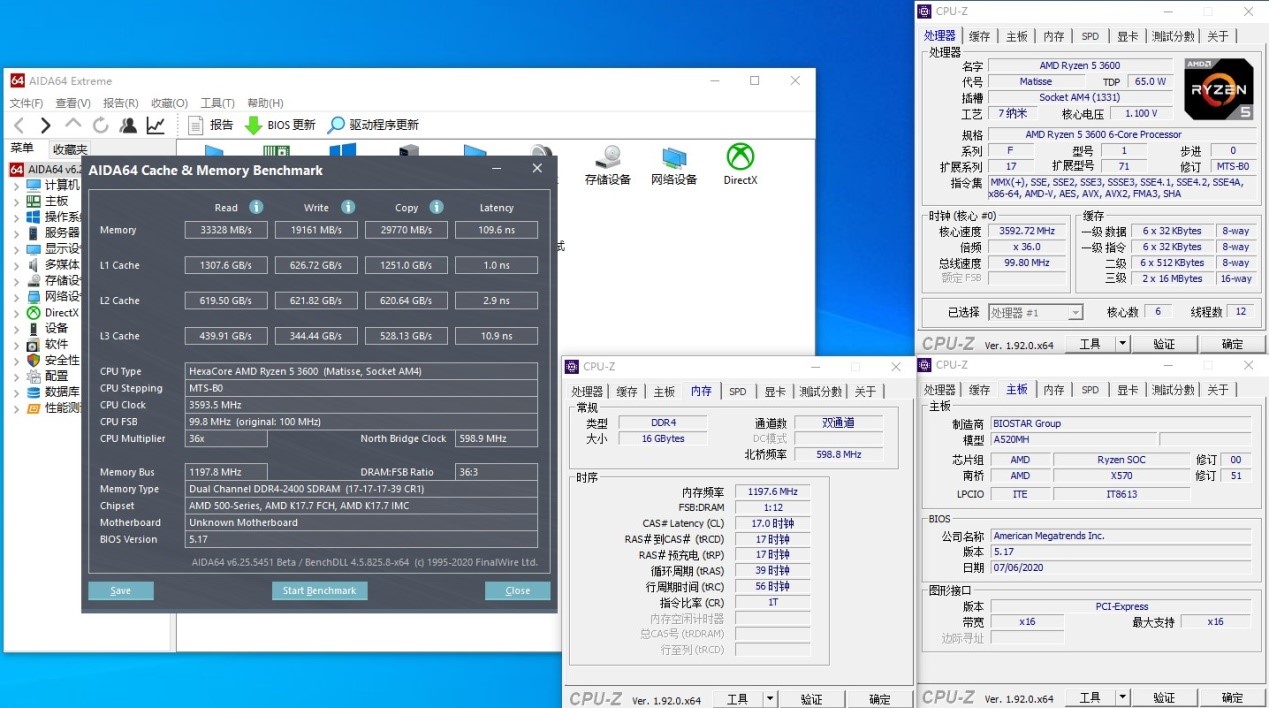Open the 收藏(O) menu in AIDA64

(x=169, y=103)
